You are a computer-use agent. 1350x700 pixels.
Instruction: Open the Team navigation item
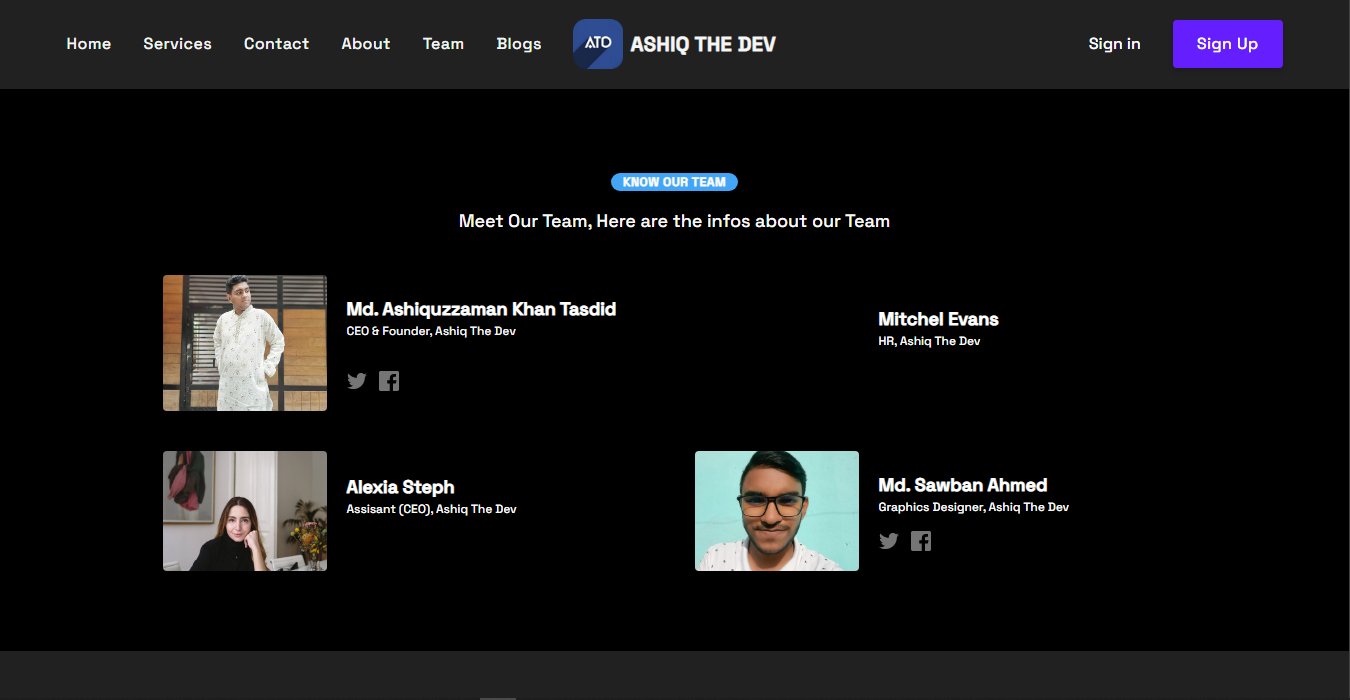point(443,44)
